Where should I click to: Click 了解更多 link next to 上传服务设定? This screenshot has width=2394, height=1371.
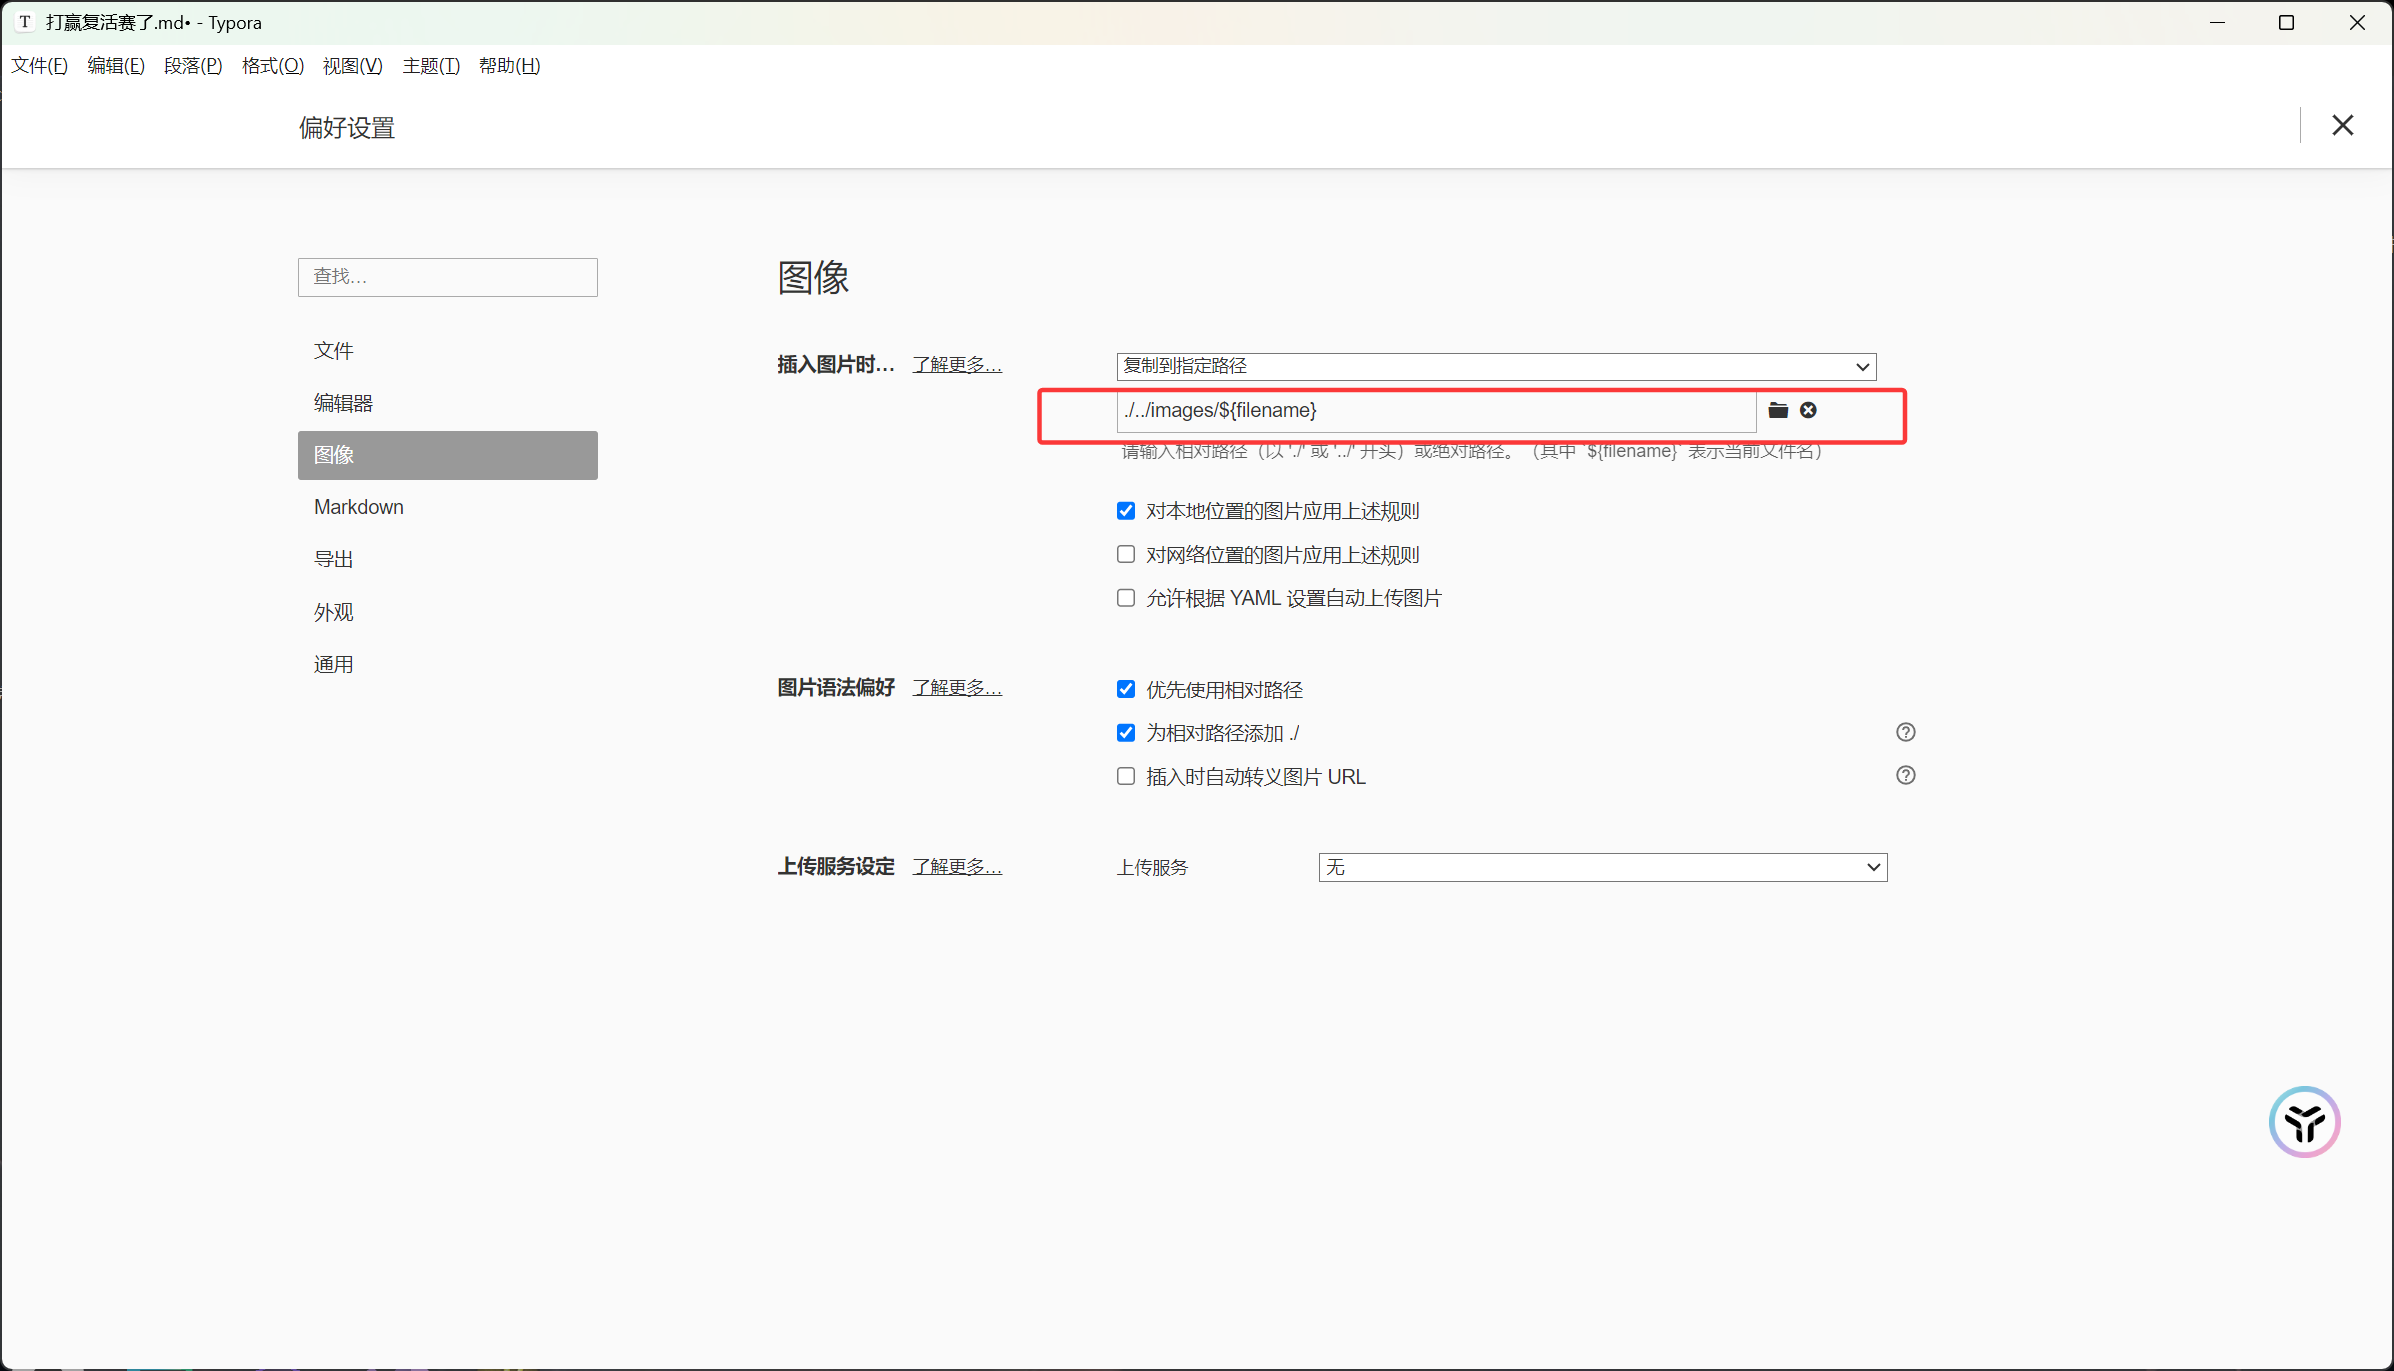click(x=956, y=867)
